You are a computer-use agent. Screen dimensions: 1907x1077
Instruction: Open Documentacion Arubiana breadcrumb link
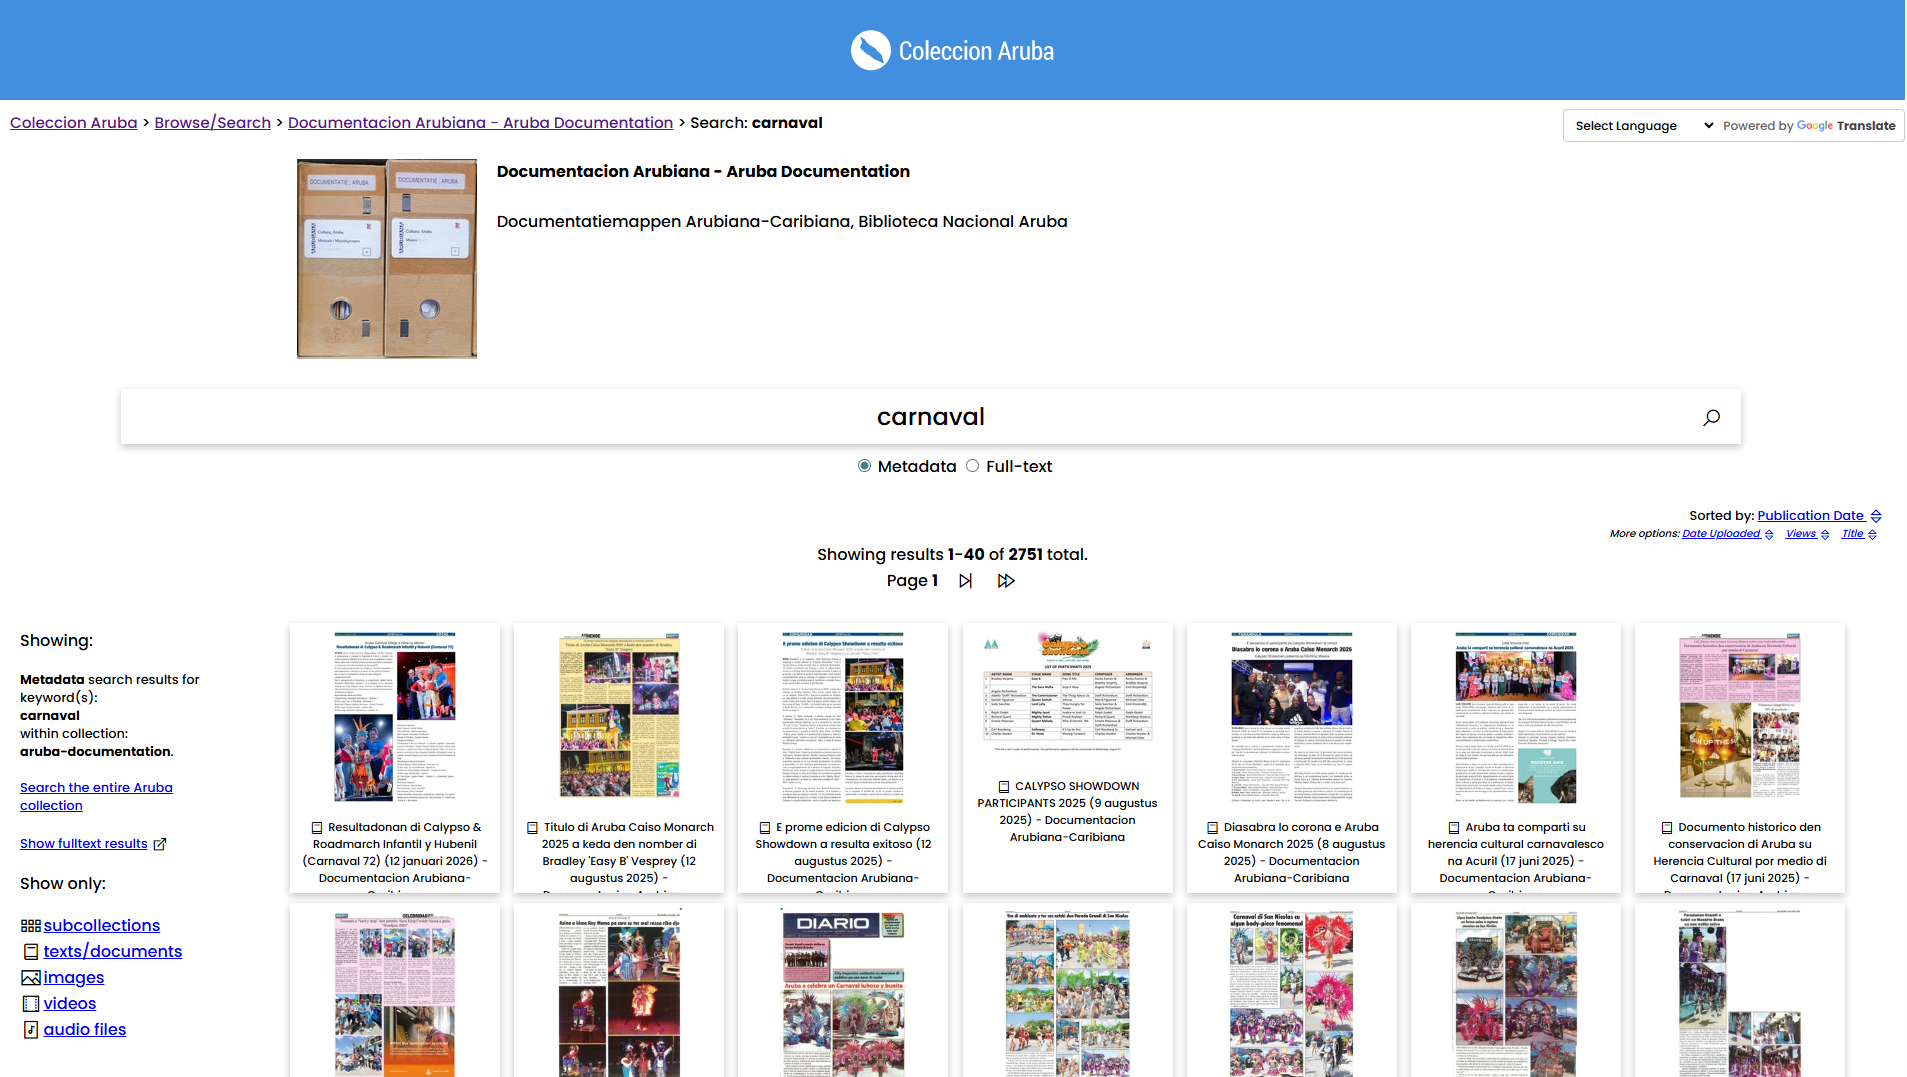tap(480, 123)
